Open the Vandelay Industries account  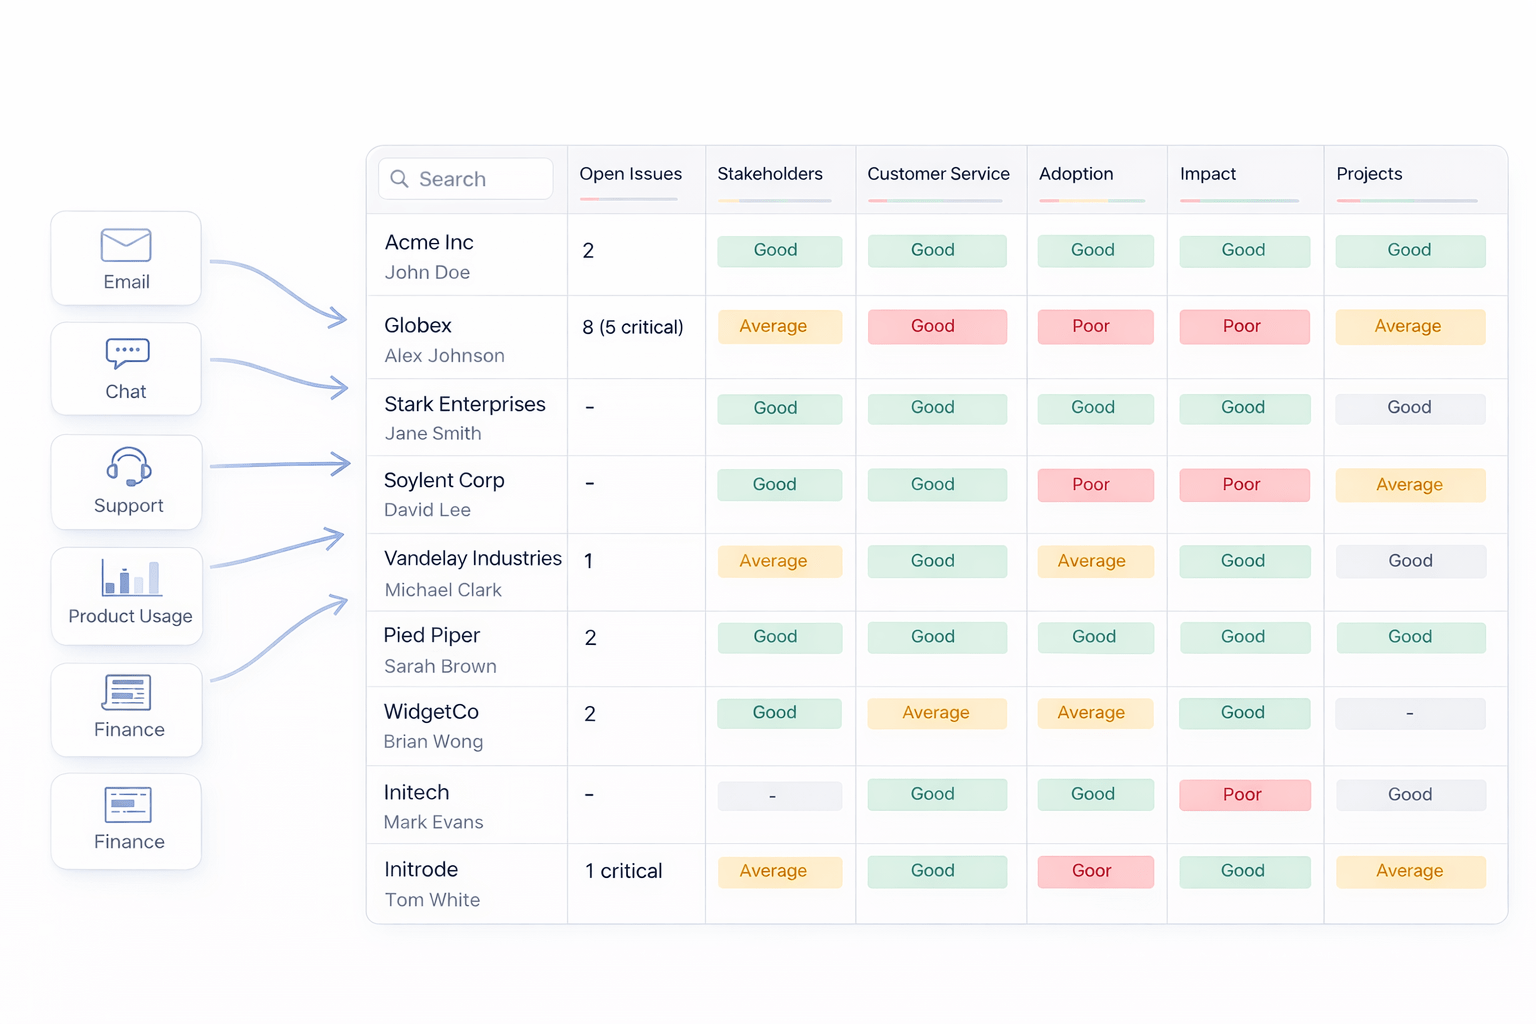(x=472, y=559)
